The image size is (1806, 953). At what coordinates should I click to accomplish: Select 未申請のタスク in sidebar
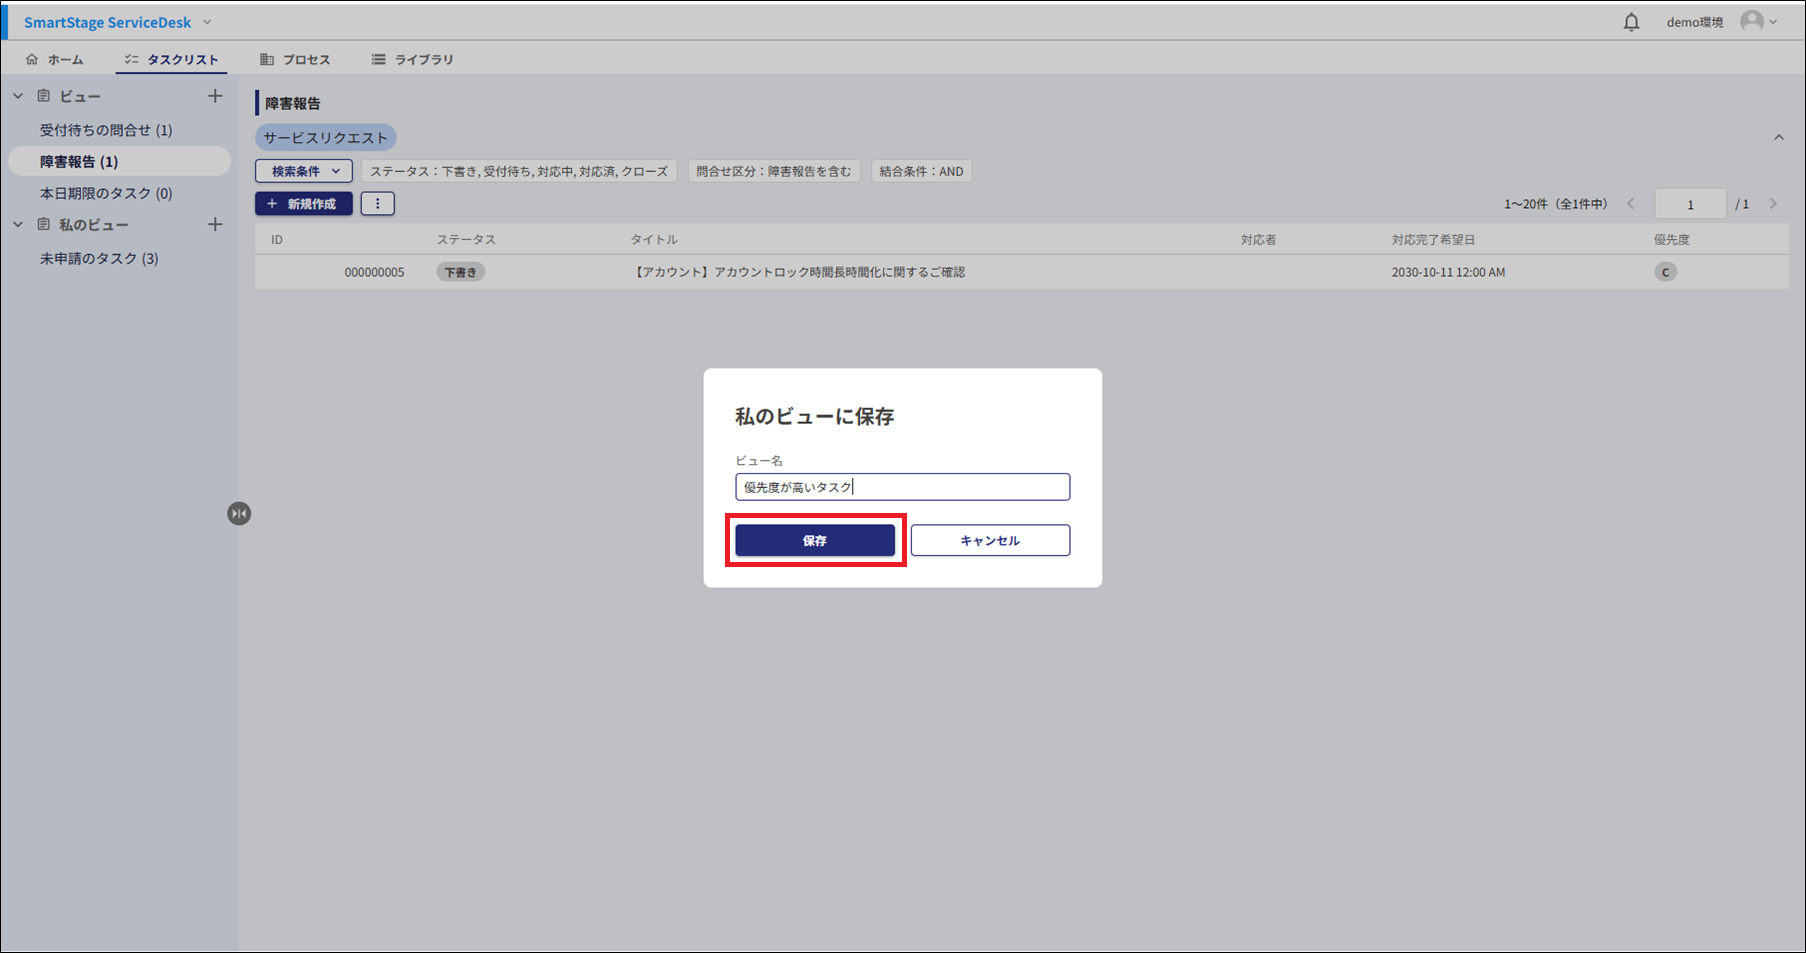99,259
